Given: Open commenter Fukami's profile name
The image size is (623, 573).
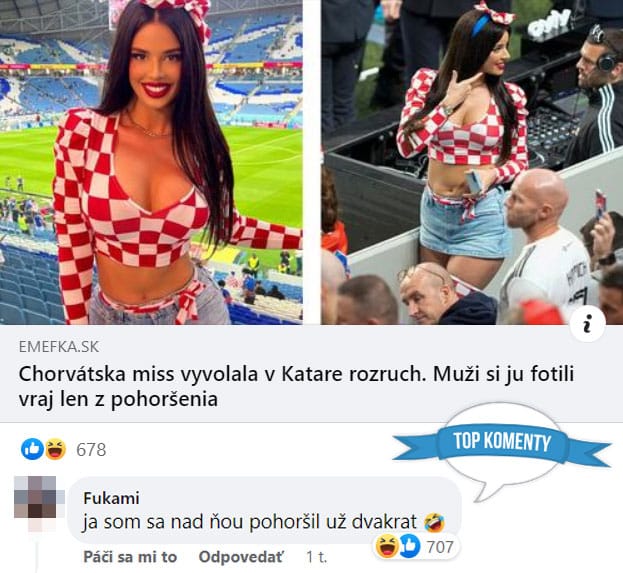Looking at the screenshot, I should pyautogui.click(x=111, y=498).
